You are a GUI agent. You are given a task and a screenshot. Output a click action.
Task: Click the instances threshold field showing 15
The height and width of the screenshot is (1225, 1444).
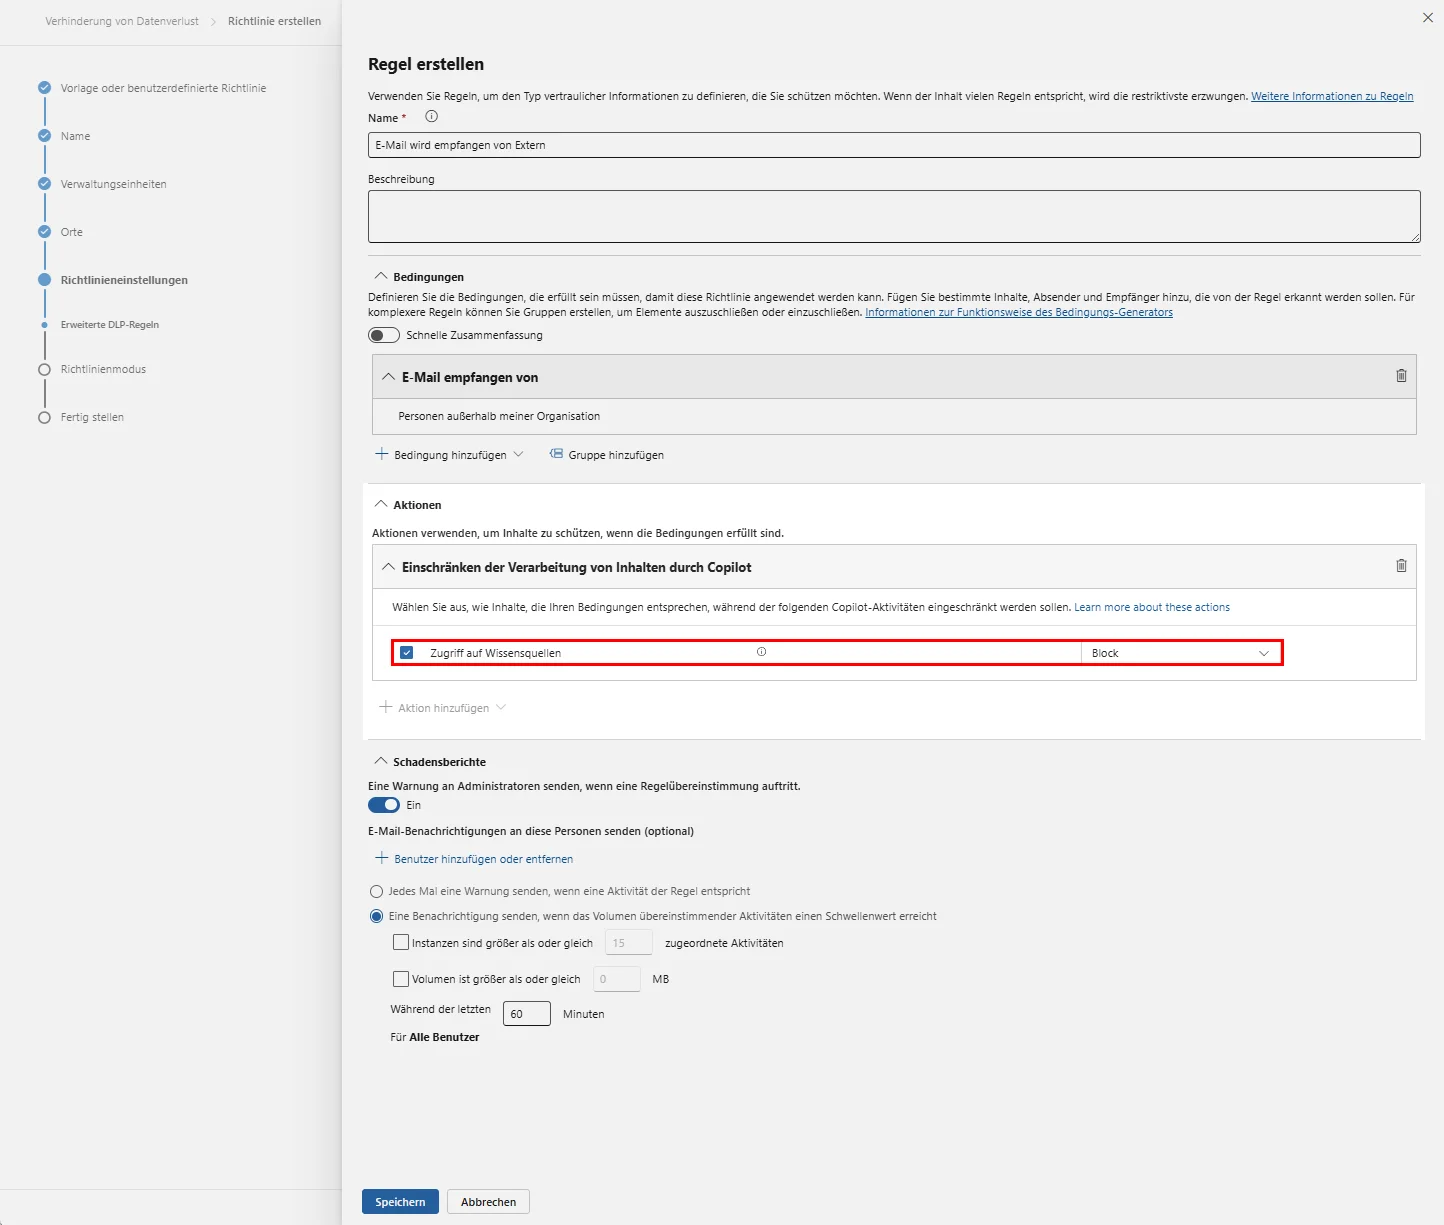(x=629, y=942)
